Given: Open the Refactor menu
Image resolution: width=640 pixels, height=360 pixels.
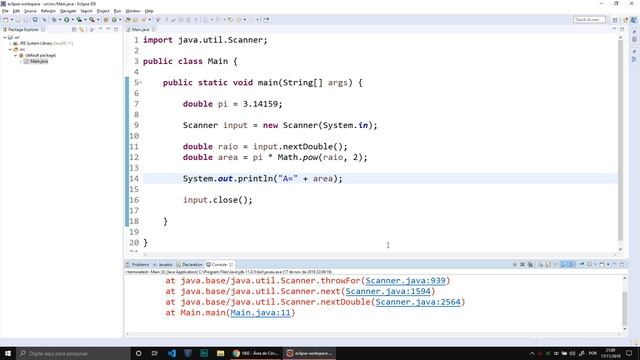Looking at the screenshot, I should 48,11.
